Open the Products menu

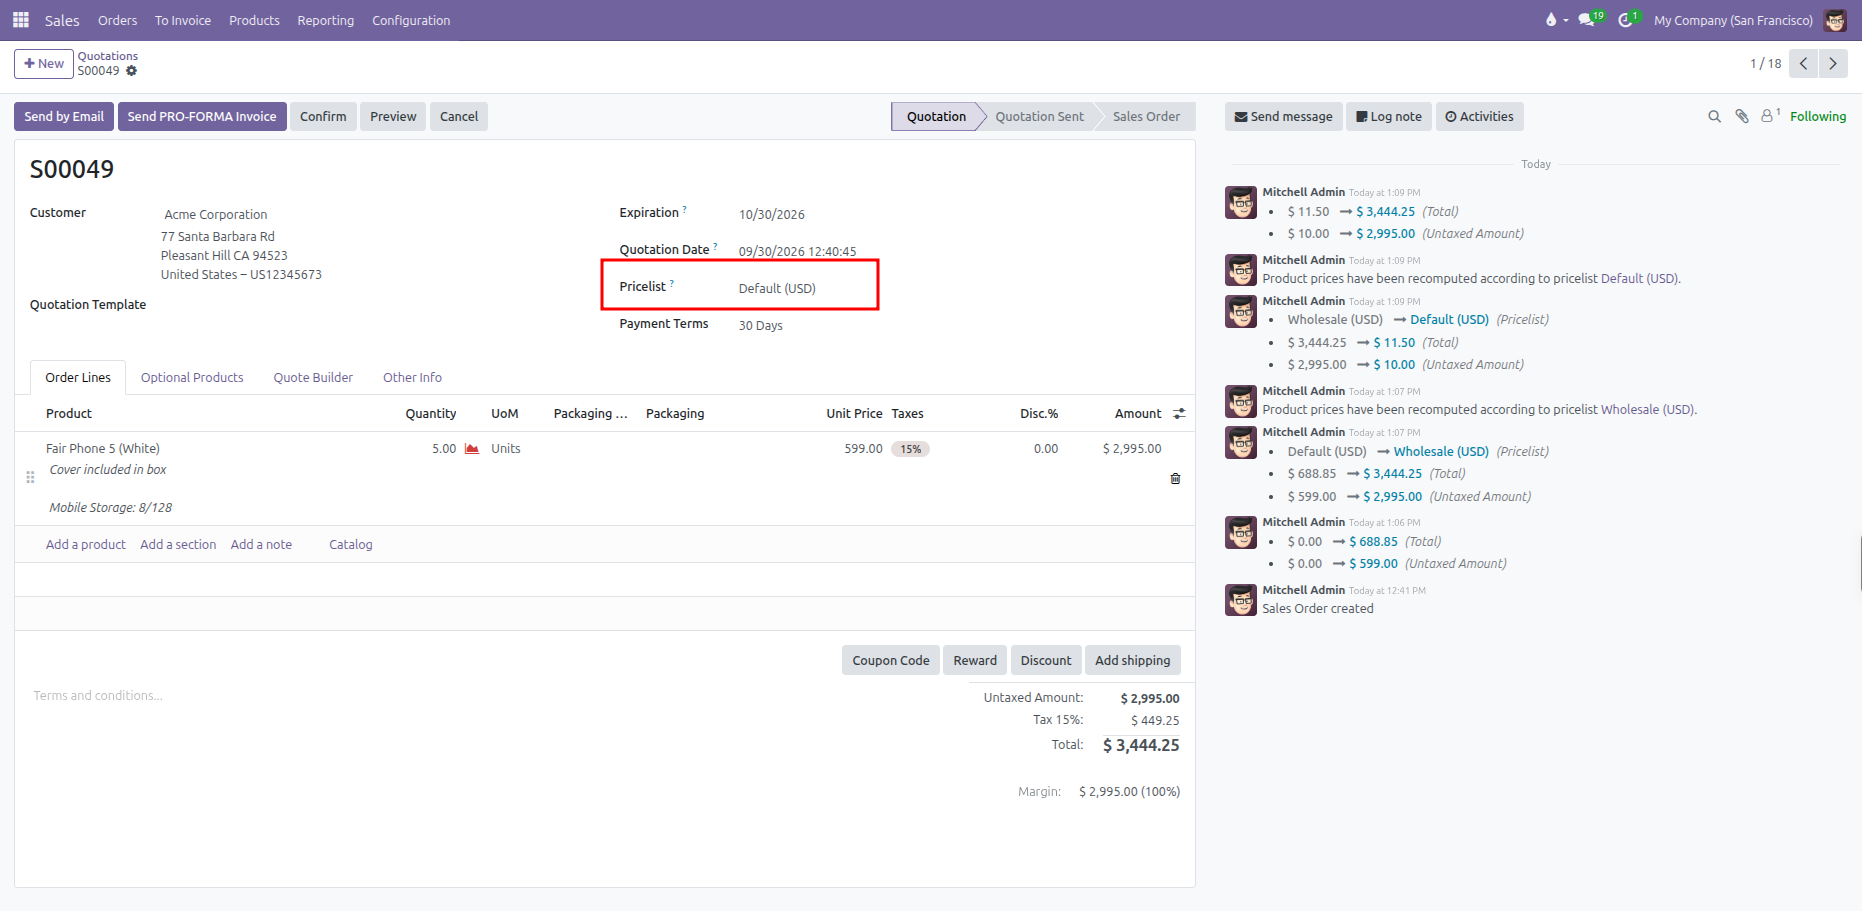(254, 20)
